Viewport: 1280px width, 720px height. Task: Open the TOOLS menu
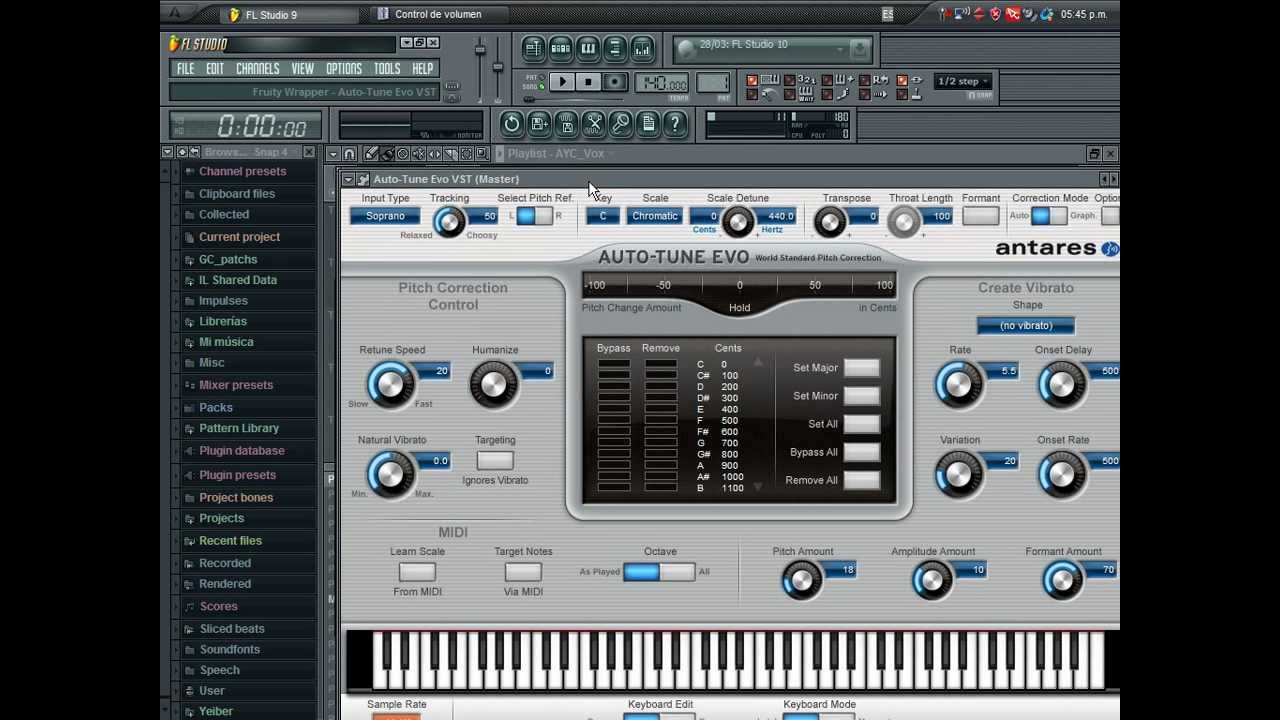387,69
